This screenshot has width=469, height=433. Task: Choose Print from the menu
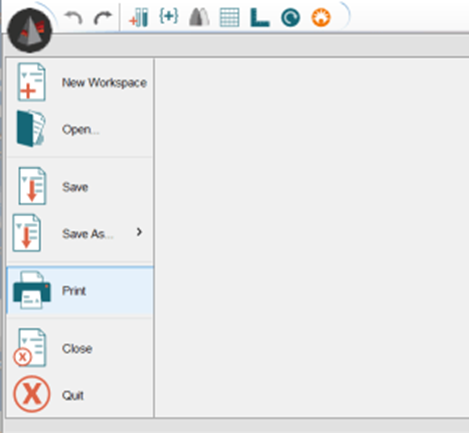tap(80, 290)
